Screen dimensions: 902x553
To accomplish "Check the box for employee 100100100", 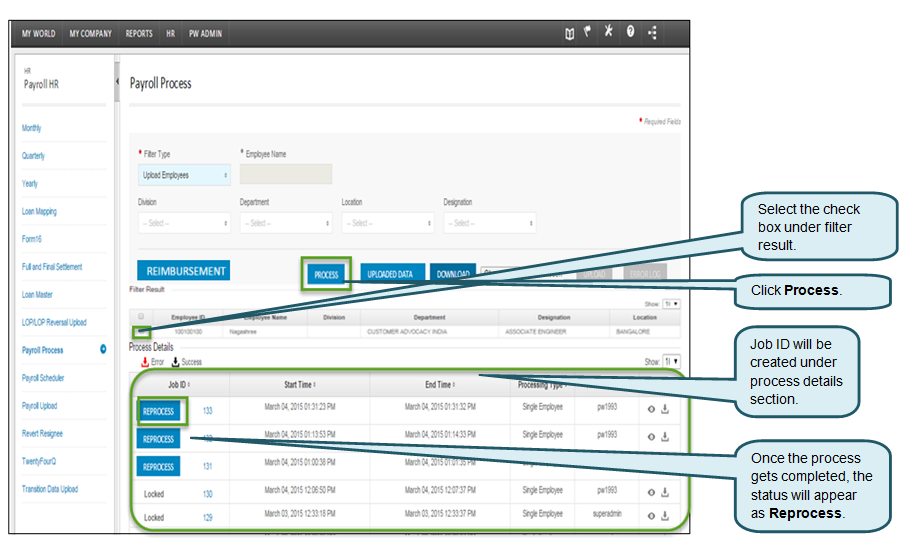I will [x=141, y=330].
